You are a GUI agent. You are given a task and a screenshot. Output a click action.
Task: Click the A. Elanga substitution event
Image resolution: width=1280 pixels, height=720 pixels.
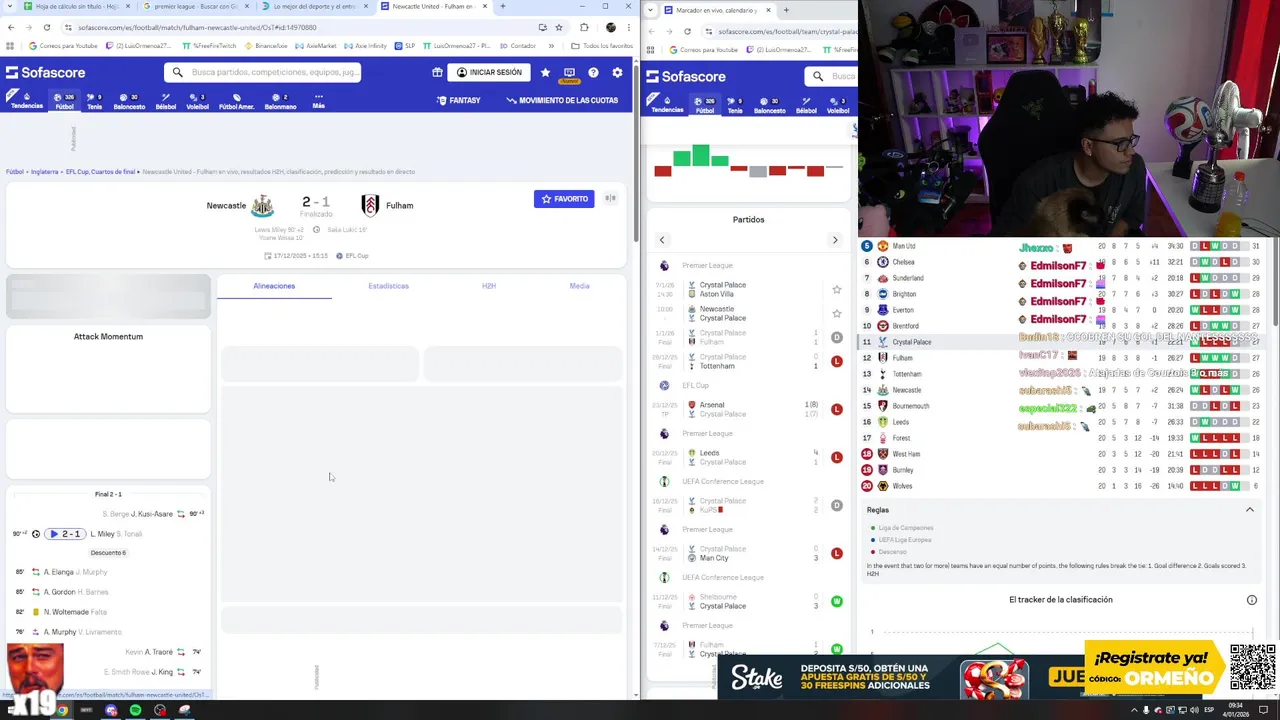click(x=107, y=572)
